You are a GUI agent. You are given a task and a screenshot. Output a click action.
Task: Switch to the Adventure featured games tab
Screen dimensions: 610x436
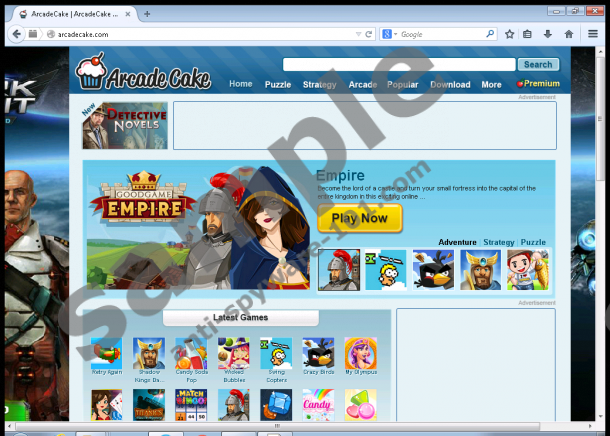[457, 242]
